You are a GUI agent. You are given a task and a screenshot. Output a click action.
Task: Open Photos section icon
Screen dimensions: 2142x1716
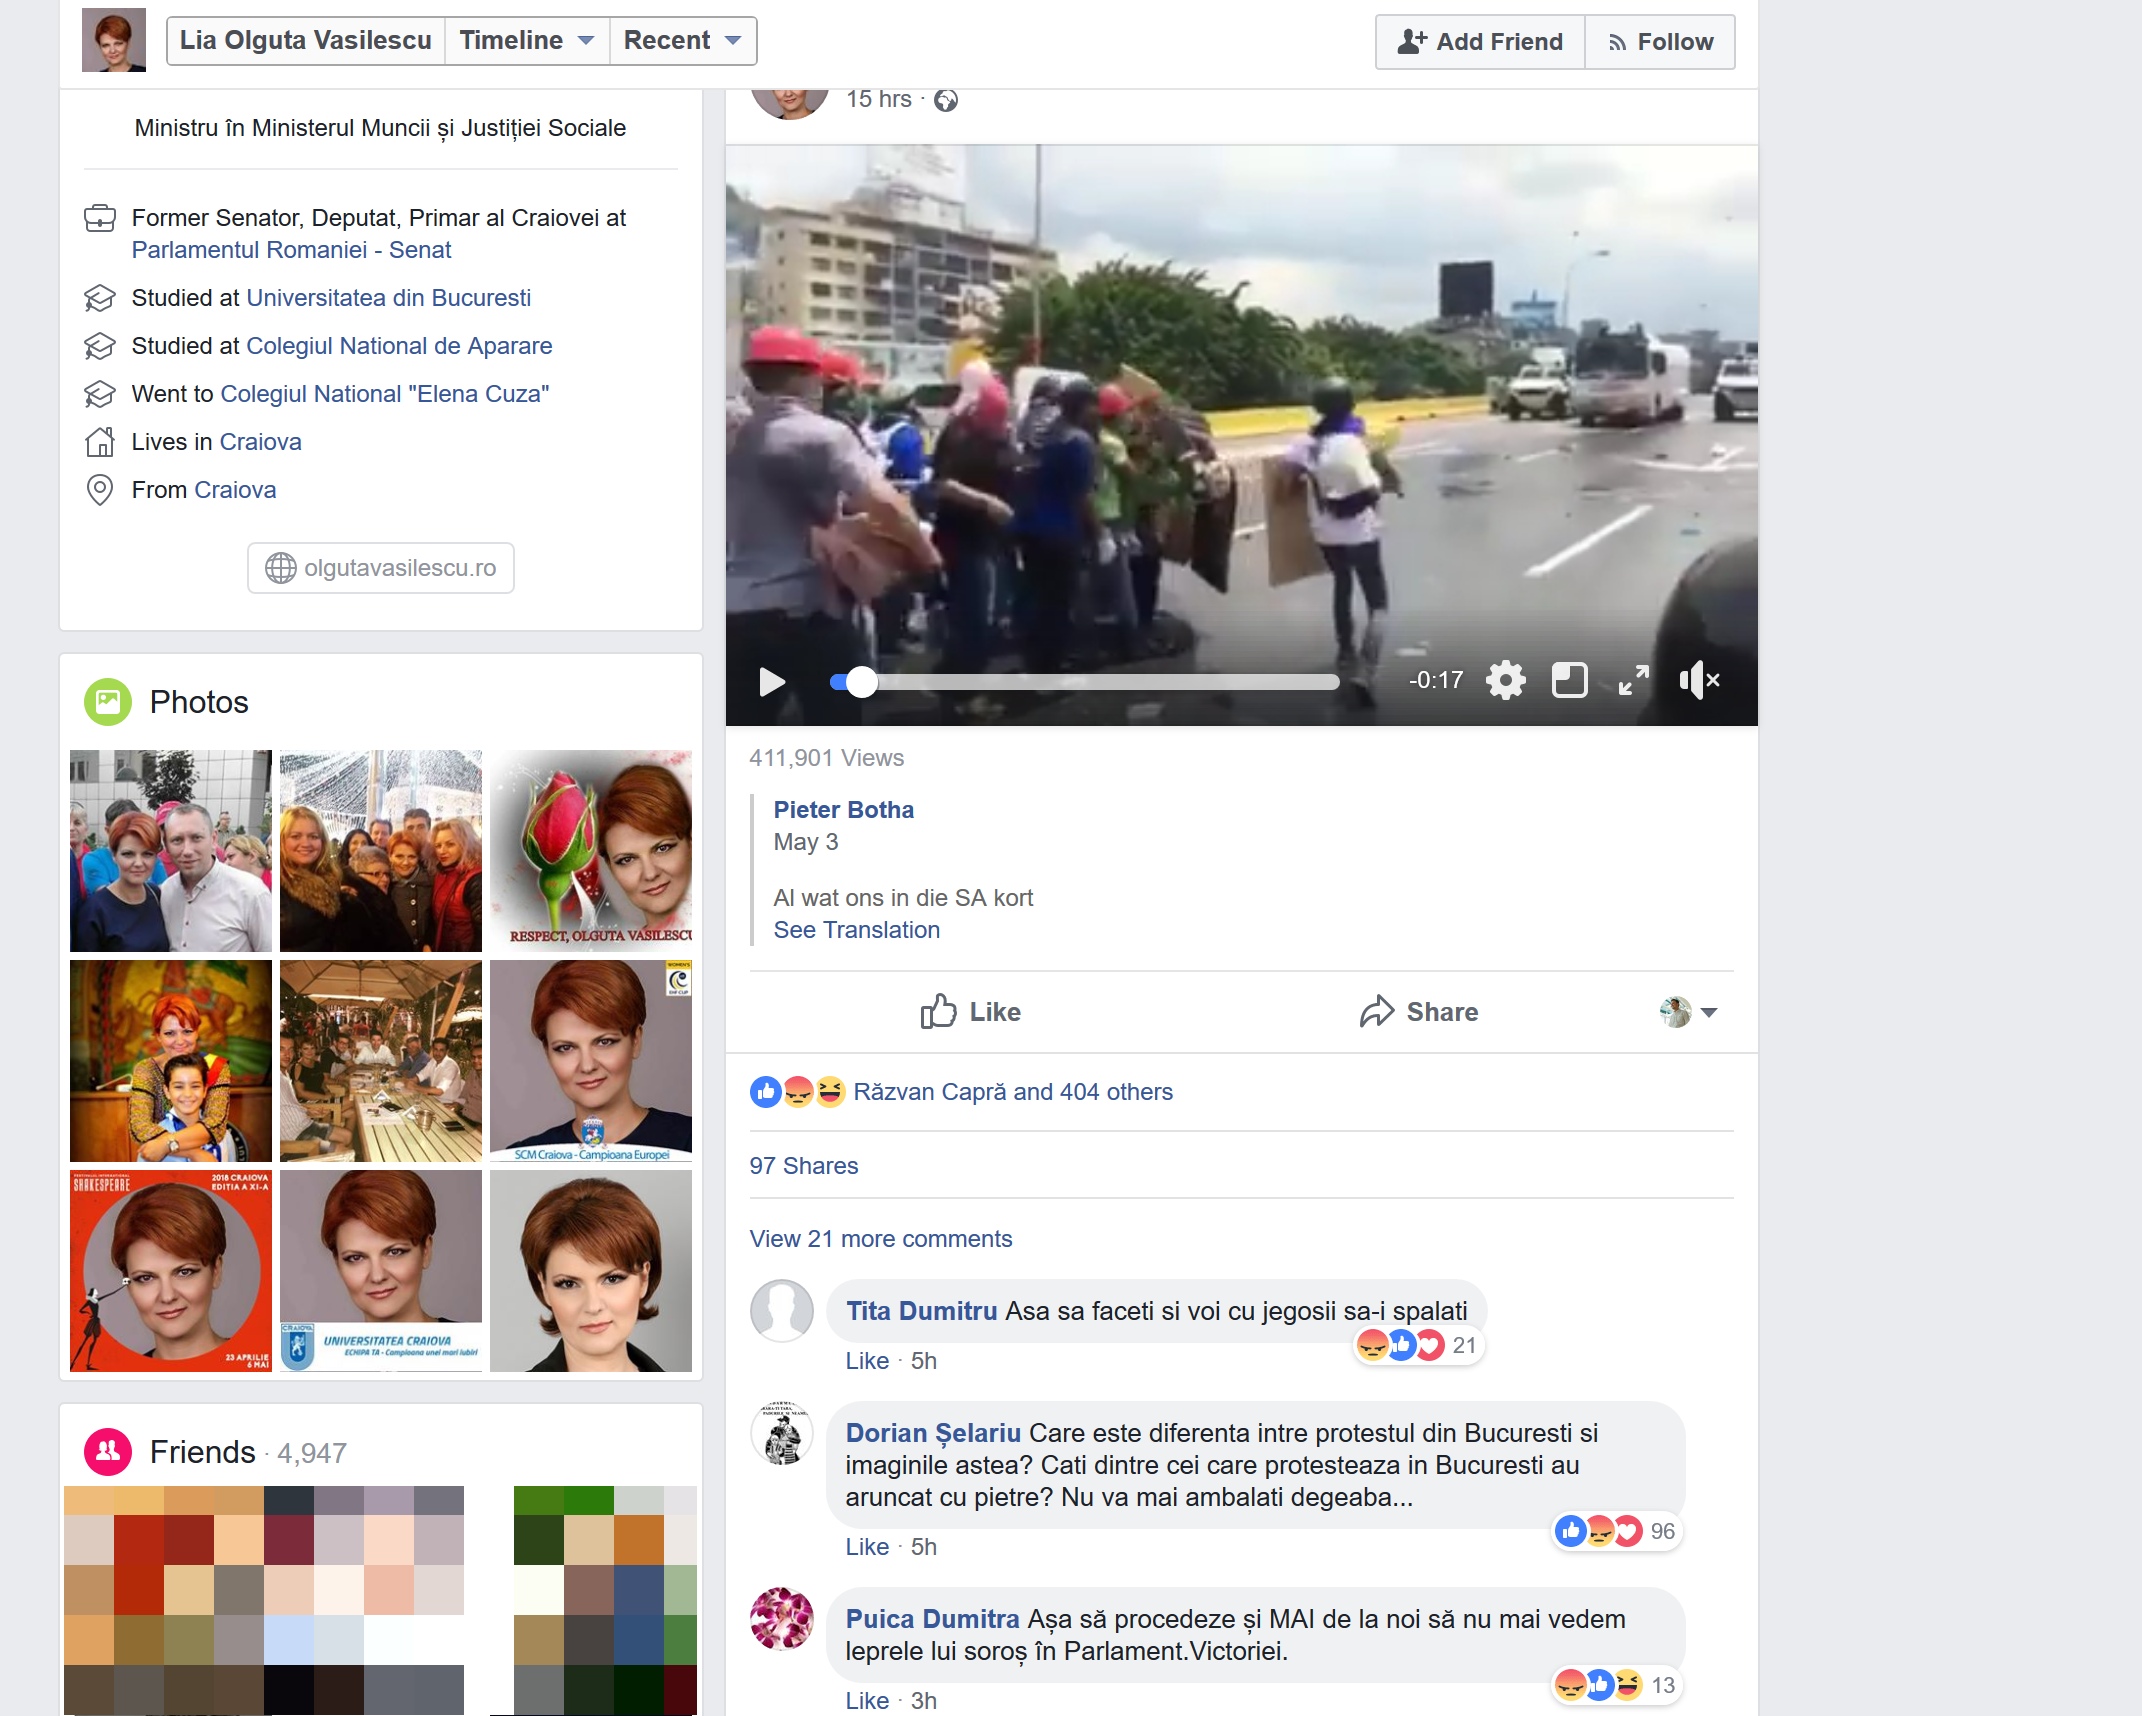108,702
